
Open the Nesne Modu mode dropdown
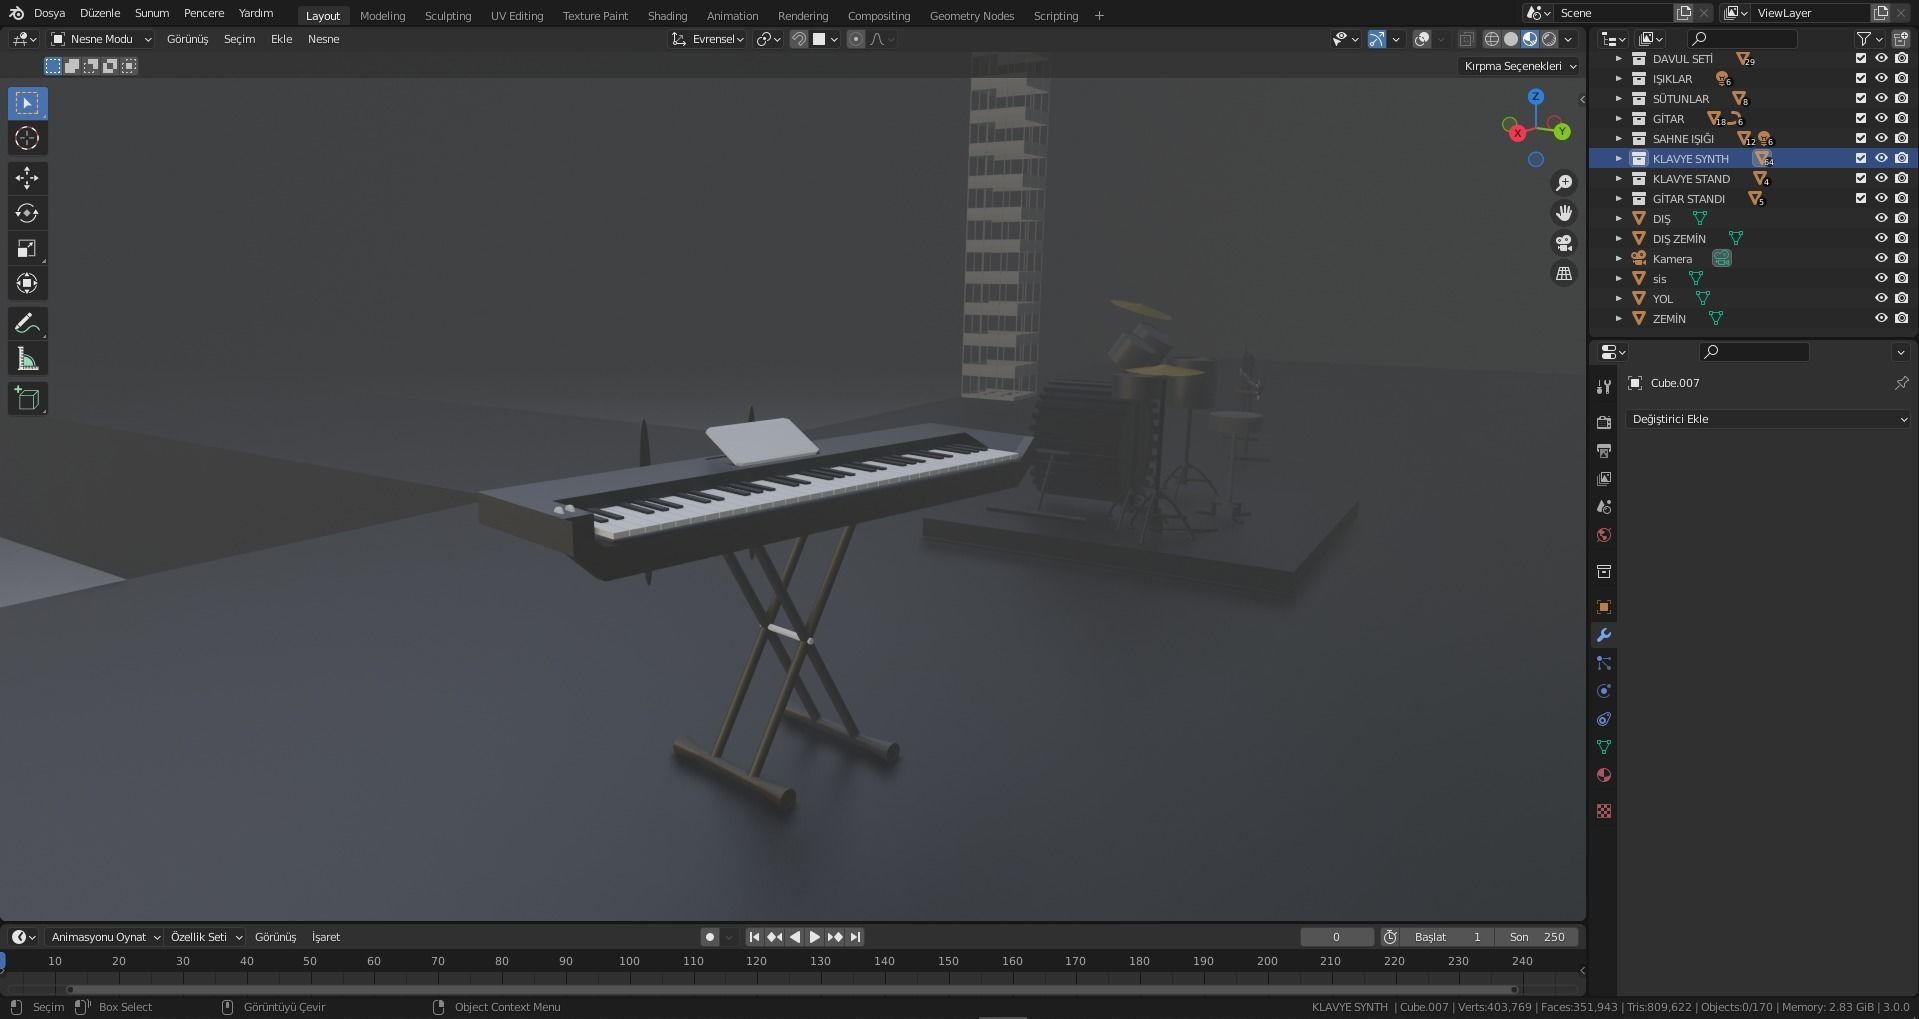pos(101,39)
